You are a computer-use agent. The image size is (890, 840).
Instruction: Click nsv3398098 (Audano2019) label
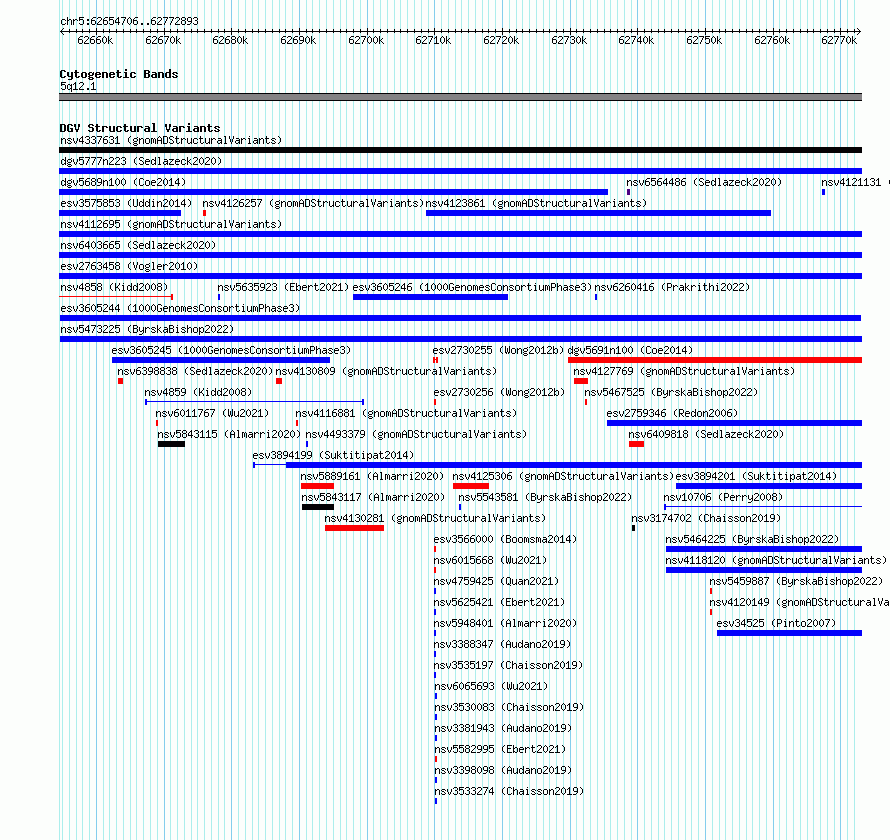pyautogui.click(x=503, y=770)
